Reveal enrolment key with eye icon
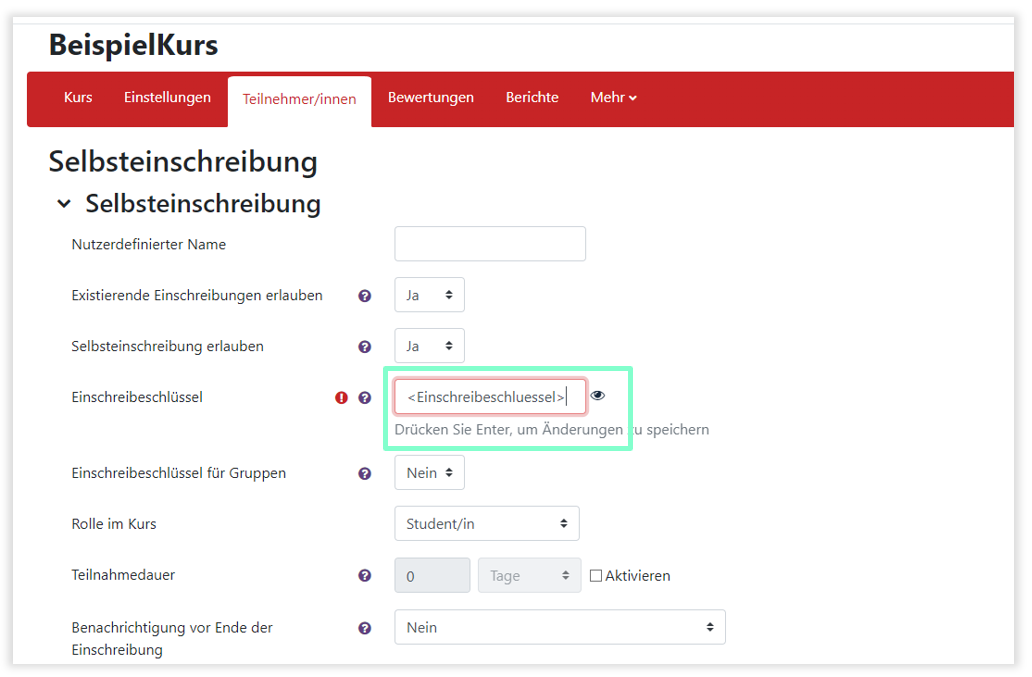 pos(598,396)
